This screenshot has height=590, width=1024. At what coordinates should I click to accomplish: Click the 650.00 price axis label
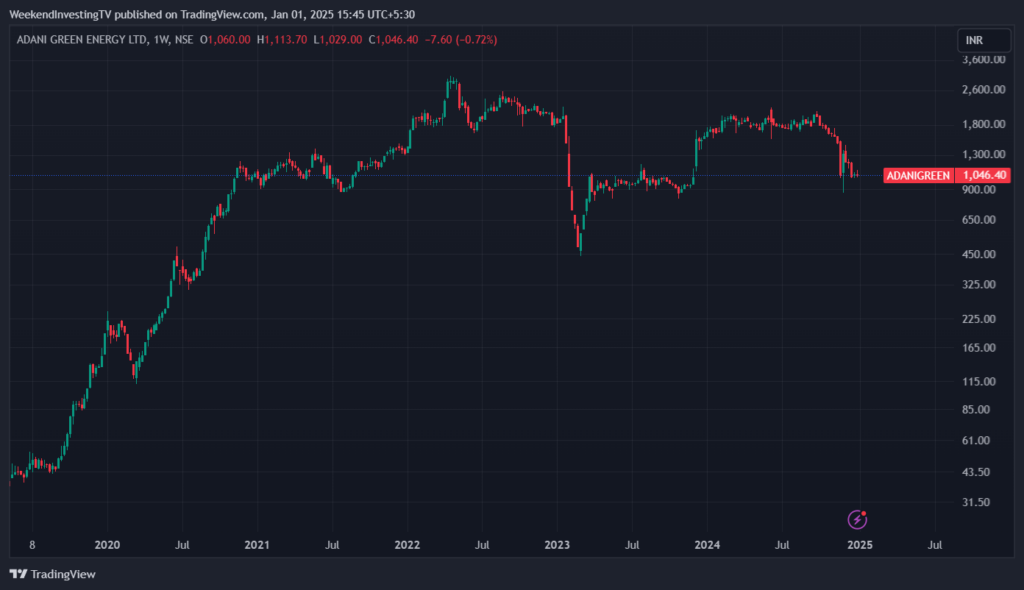(979, 220)
